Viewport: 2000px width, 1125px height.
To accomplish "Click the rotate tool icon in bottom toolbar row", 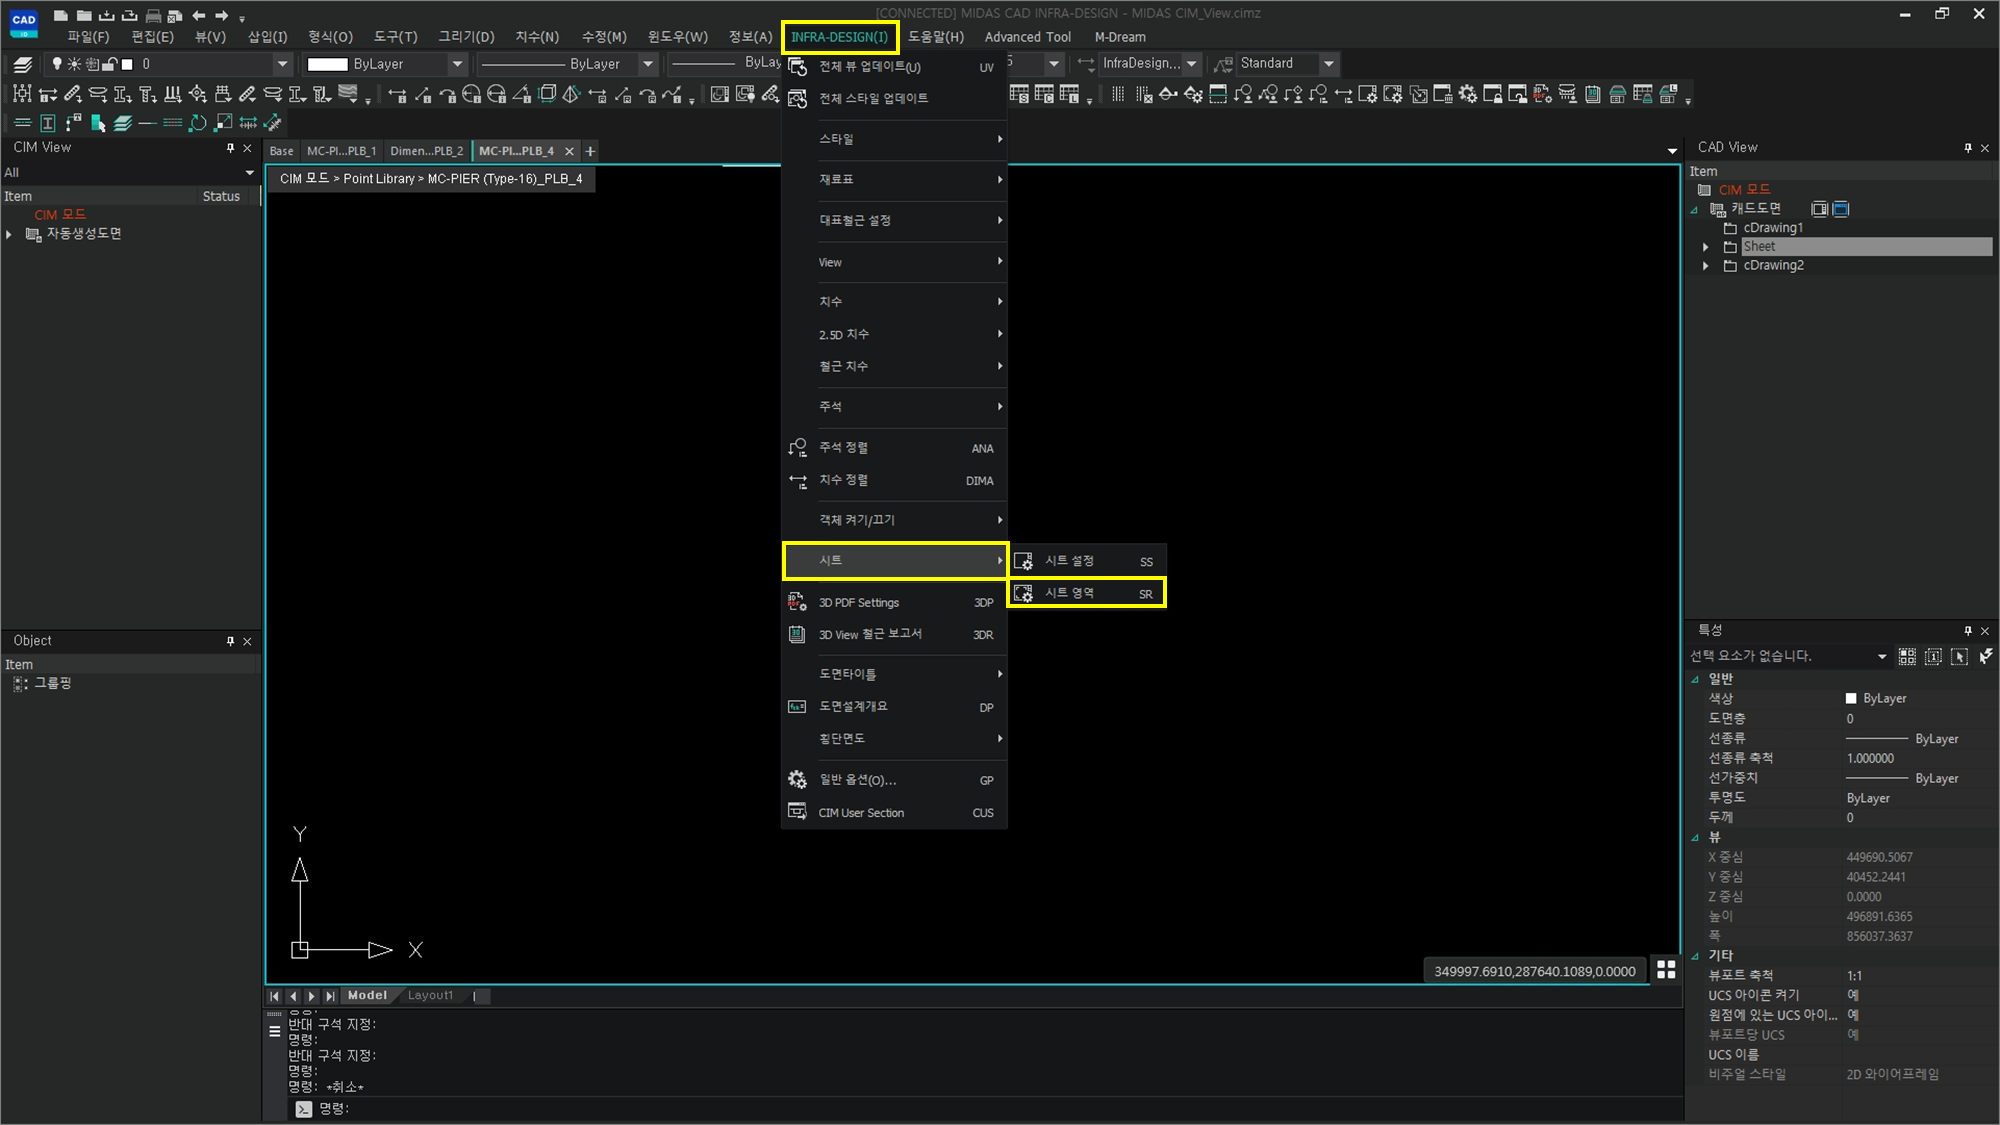I will tap(198, 123).
